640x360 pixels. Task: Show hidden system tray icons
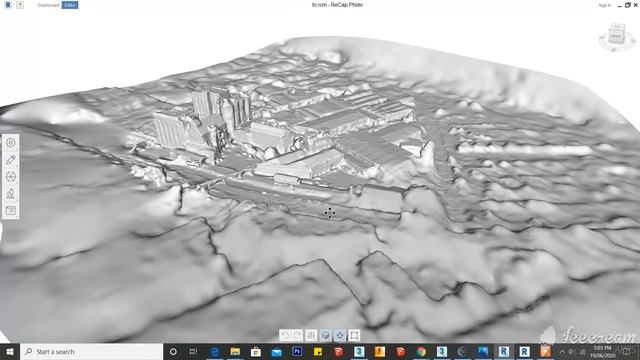click(x=562, y=351)
